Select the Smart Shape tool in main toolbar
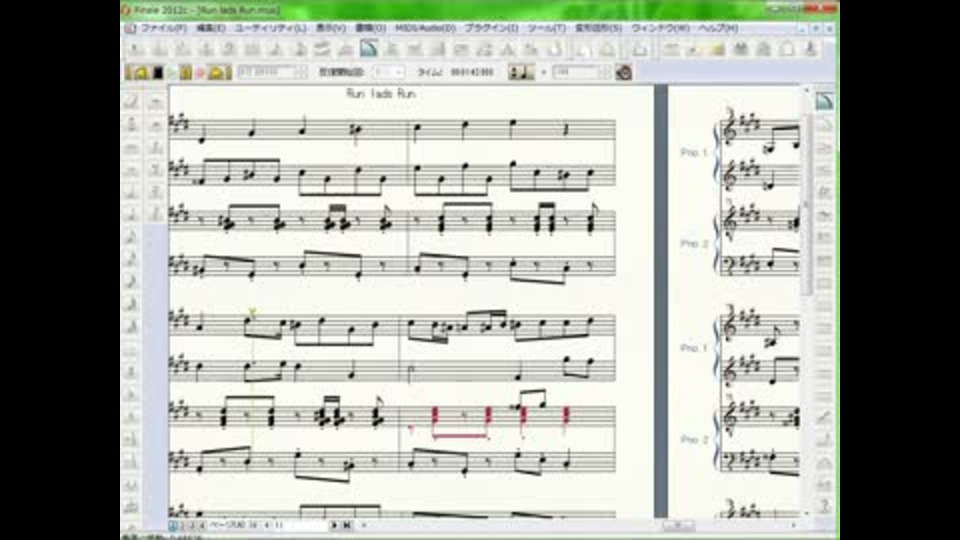Screen dimensions: 960x540 (369, 48)
